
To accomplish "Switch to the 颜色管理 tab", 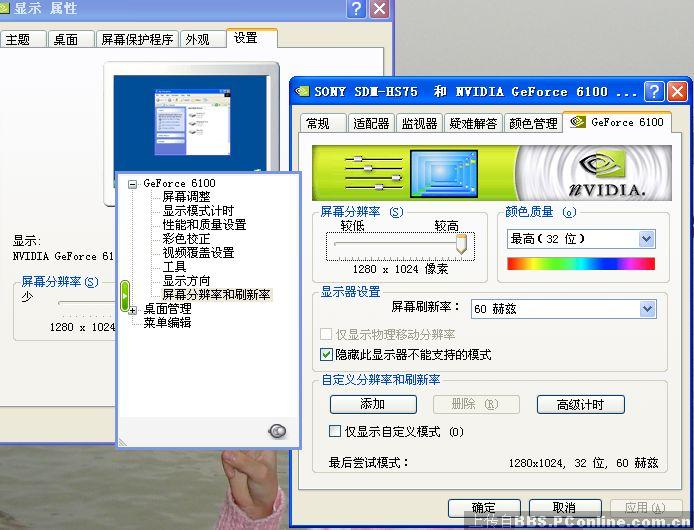I will click(x=533, y=123).
